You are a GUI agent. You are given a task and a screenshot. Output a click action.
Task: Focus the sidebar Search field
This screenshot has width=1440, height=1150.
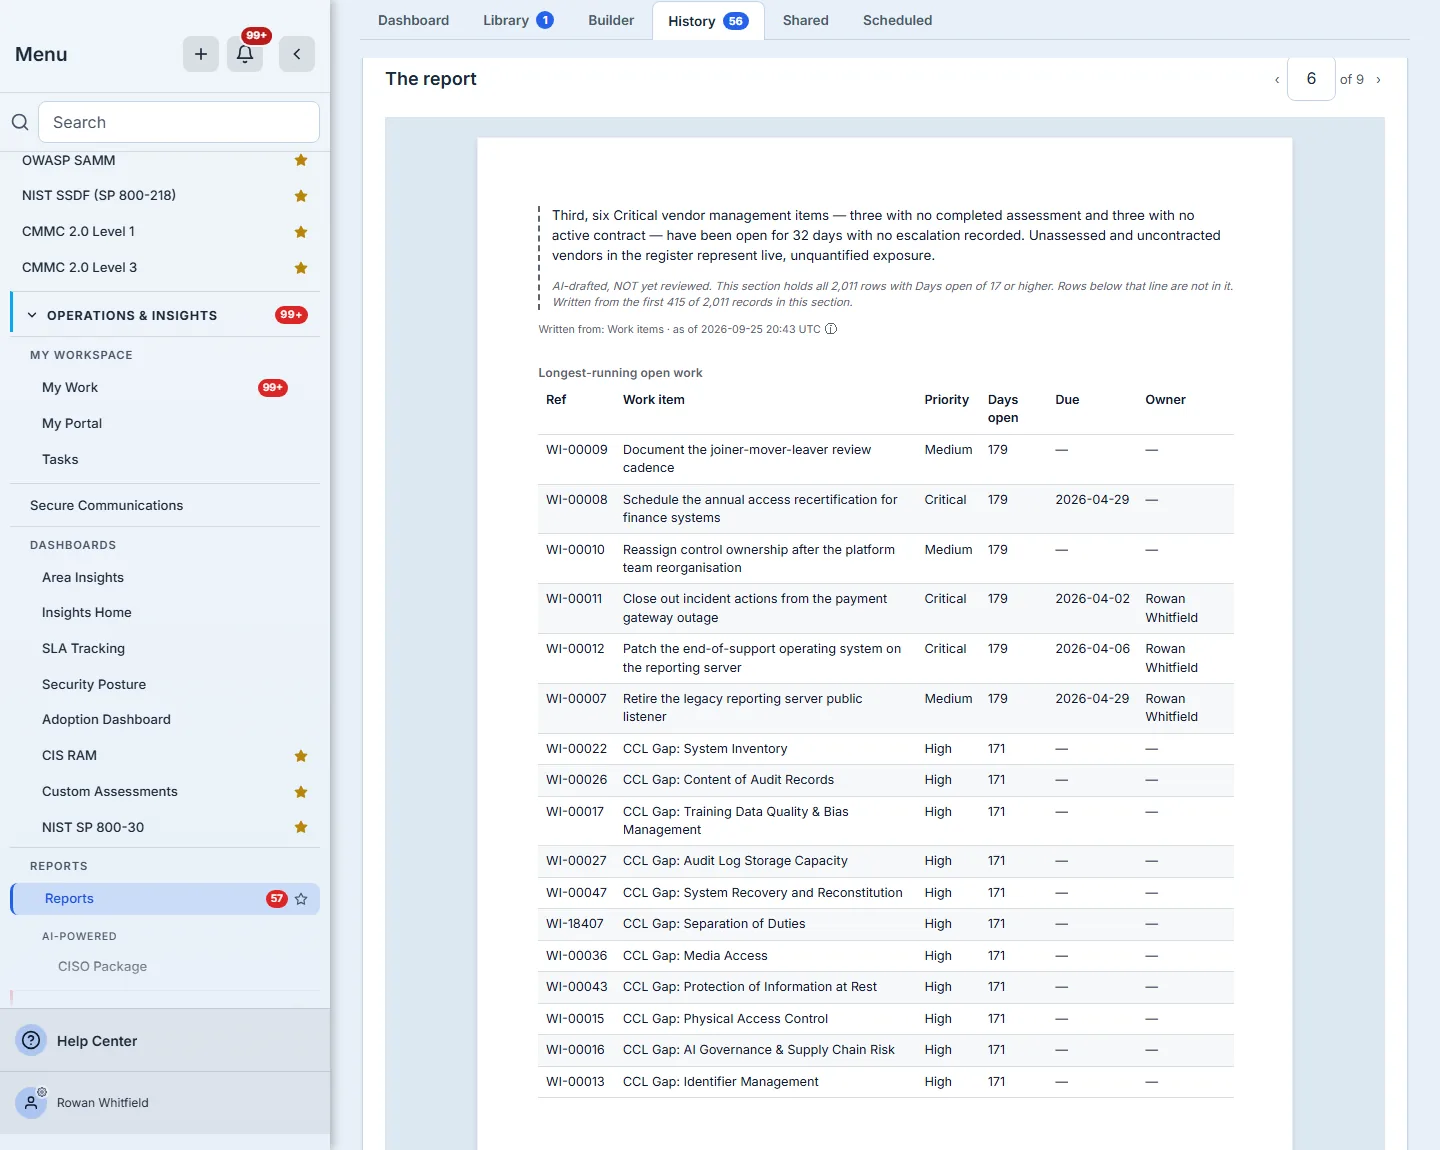pos(179,122)
